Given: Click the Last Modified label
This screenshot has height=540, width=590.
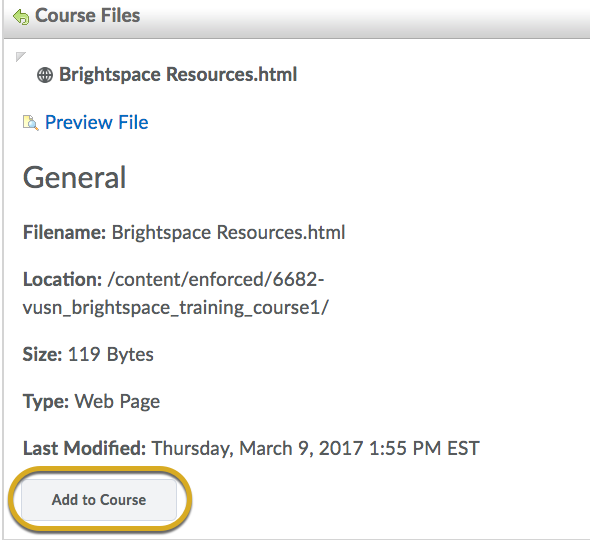Looking at the screenshot, I should [84, 448].
